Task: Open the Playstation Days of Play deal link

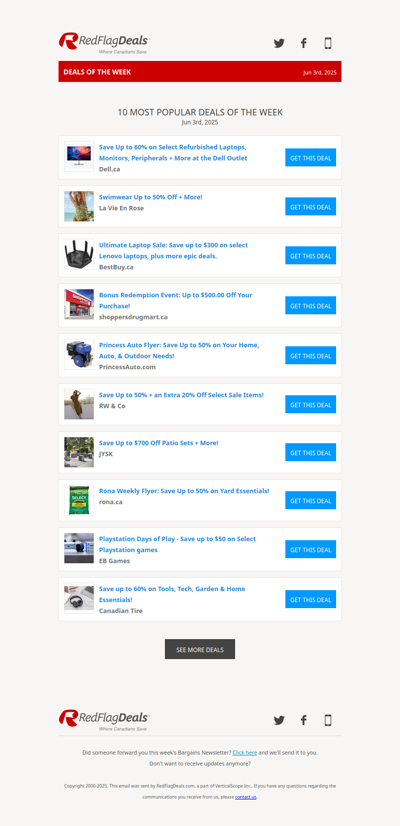Action: pos(178,544)
